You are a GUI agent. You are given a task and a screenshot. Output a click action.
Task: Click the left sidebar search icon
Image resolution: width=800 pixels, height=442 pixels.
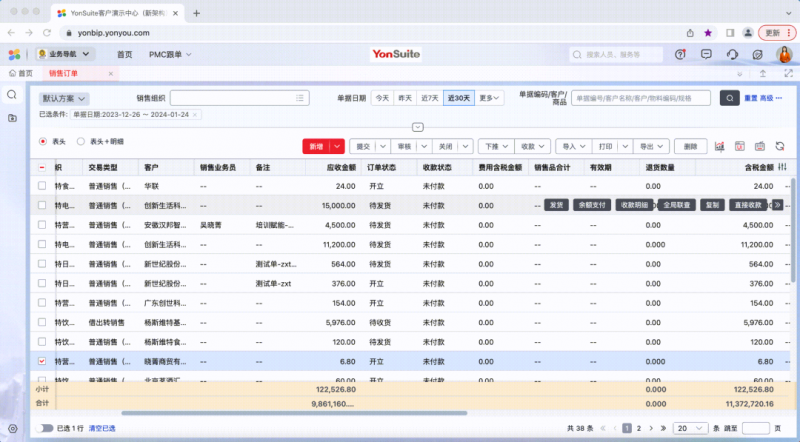[x=12, y=95]
